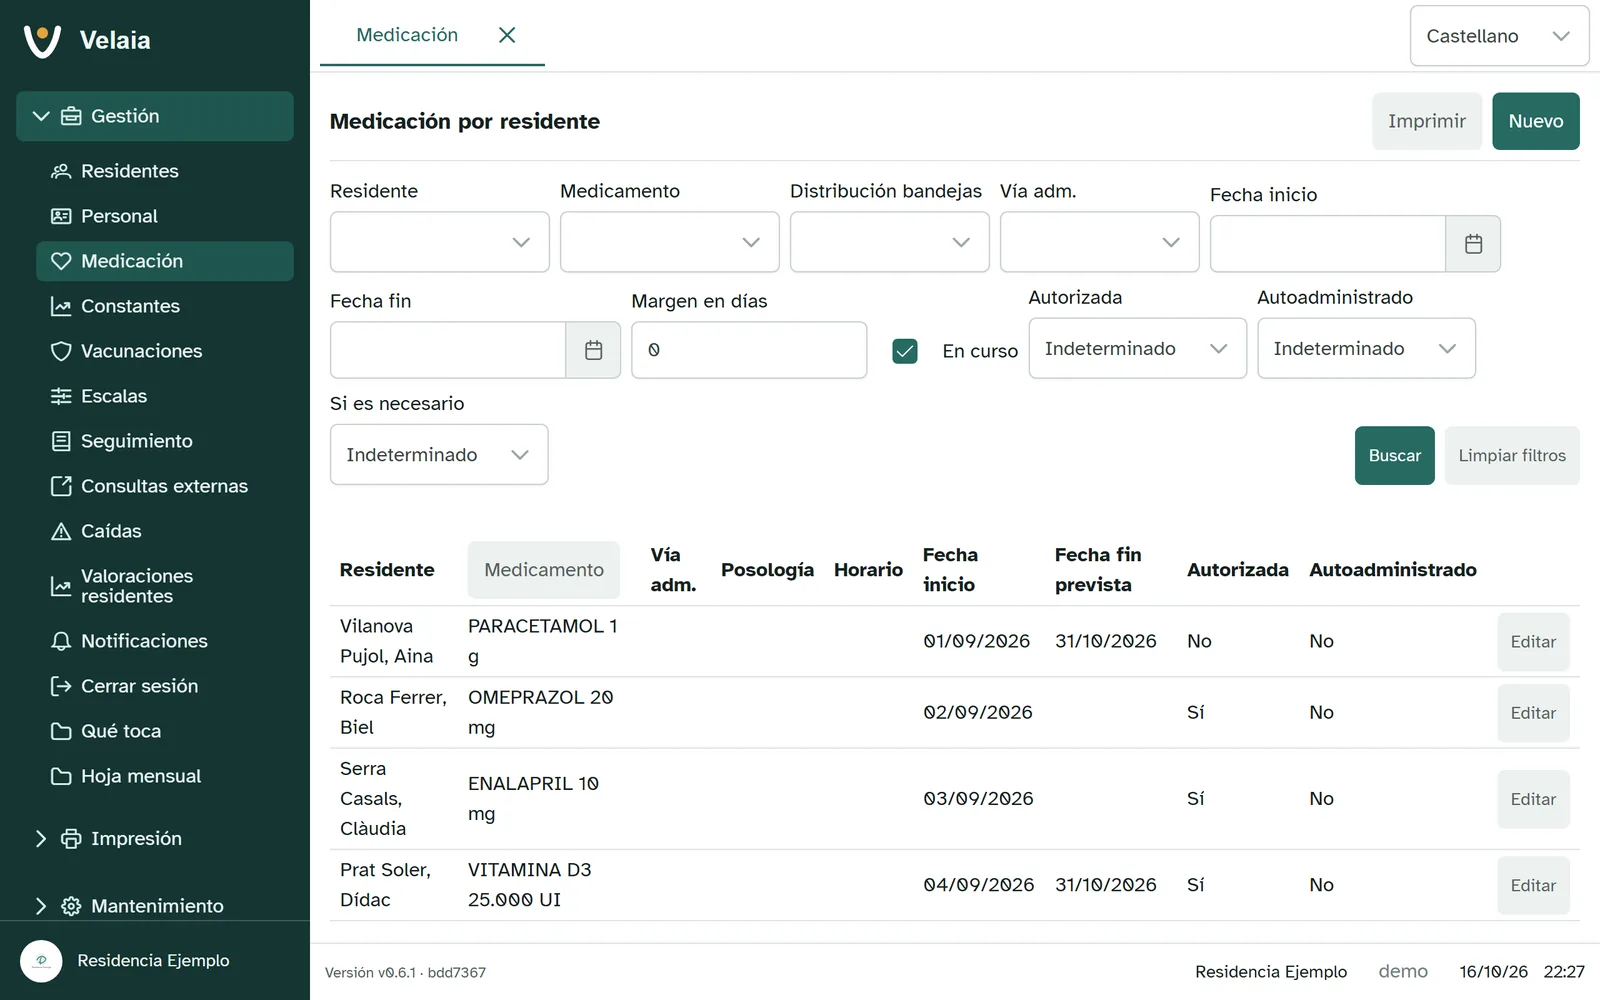Image resolution: width=1600 pixels, height=1000 pixels.
Task: Click the Hoja mensual folder icon
Action: pos(61,776)
